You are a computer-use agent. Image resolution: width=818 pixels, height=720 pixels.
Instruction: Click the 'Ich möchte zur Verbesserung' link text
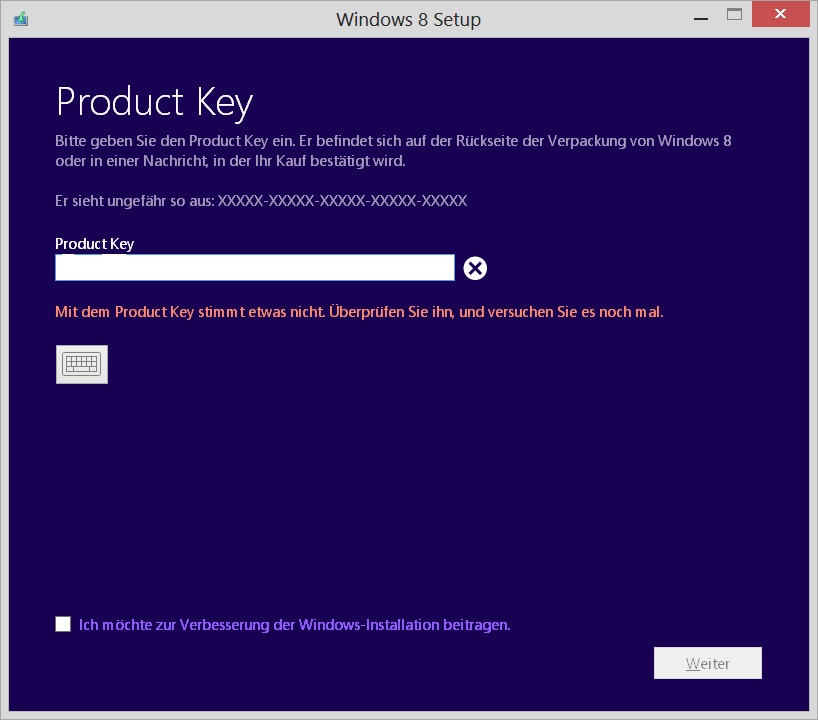click(x=294, y=625)
